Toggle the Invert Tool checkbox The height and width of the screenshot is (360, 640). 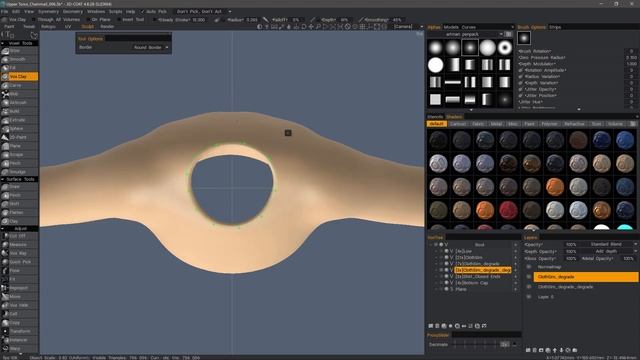[x=119, y=19]
